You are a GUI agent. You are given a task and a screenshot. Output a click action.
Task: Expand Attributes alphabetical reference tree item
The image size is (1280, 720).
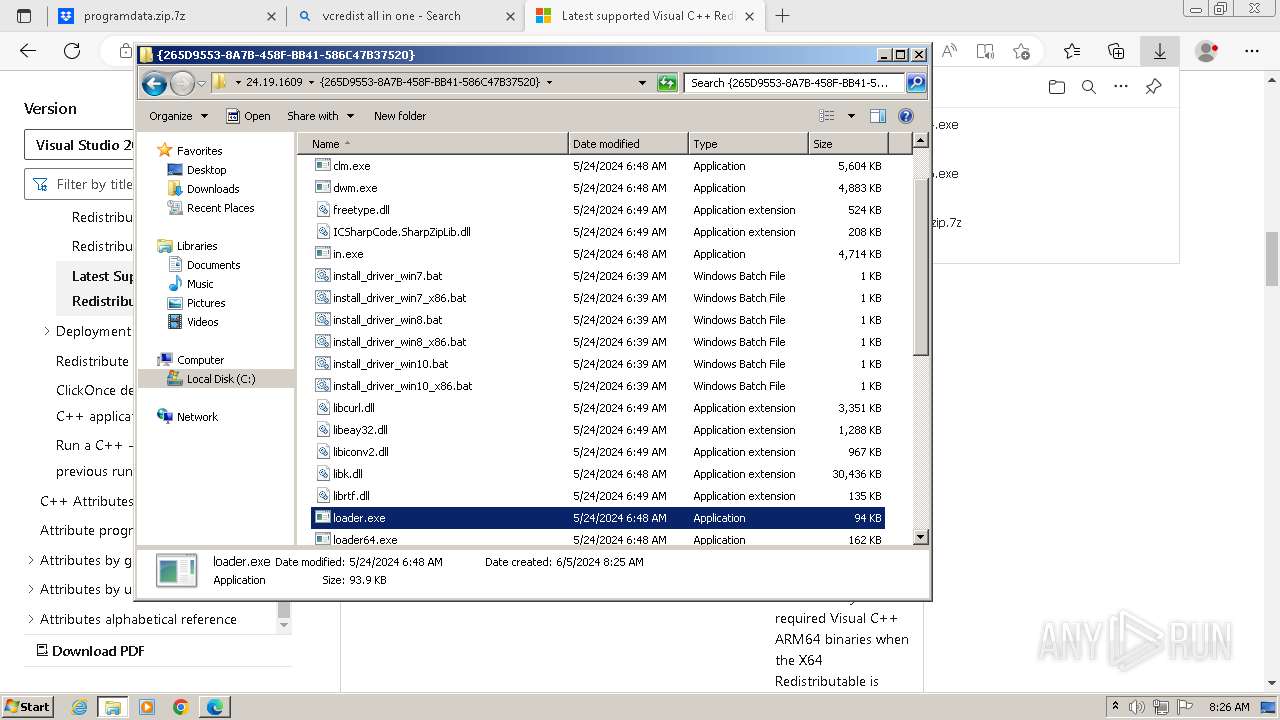click(30, 619)
